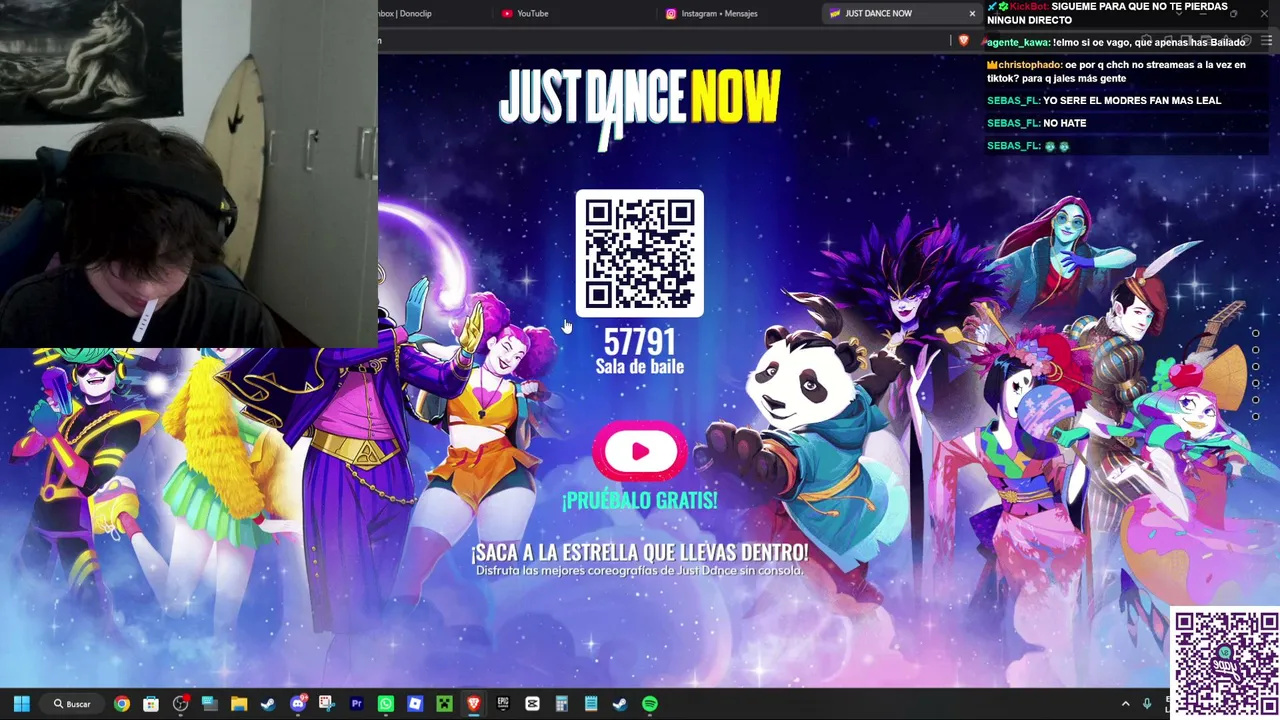Screen dimensions: 1280x720
Task: Select the fifth page navigation dot
Action: point(1255,400)
